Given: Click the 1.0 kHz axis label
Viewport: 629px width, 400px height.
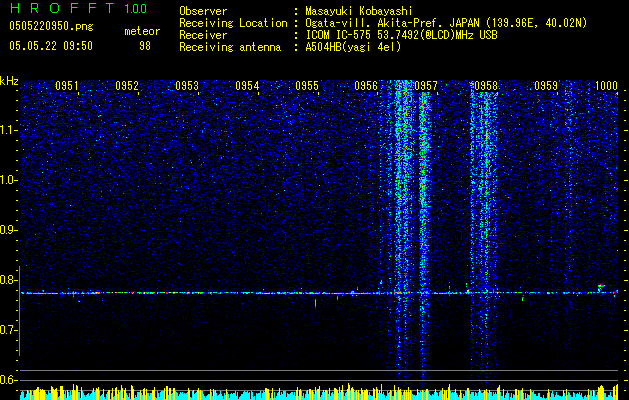Looking at the screenshot, I should pyautogui.click(x=9, y=180).
